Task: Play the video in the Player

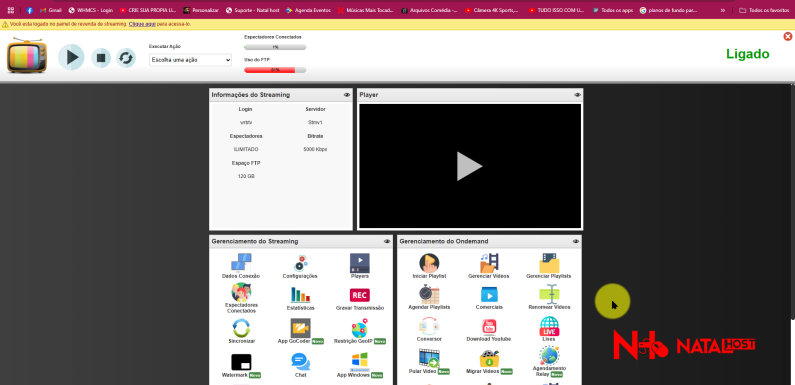Action: coord(469,166)
